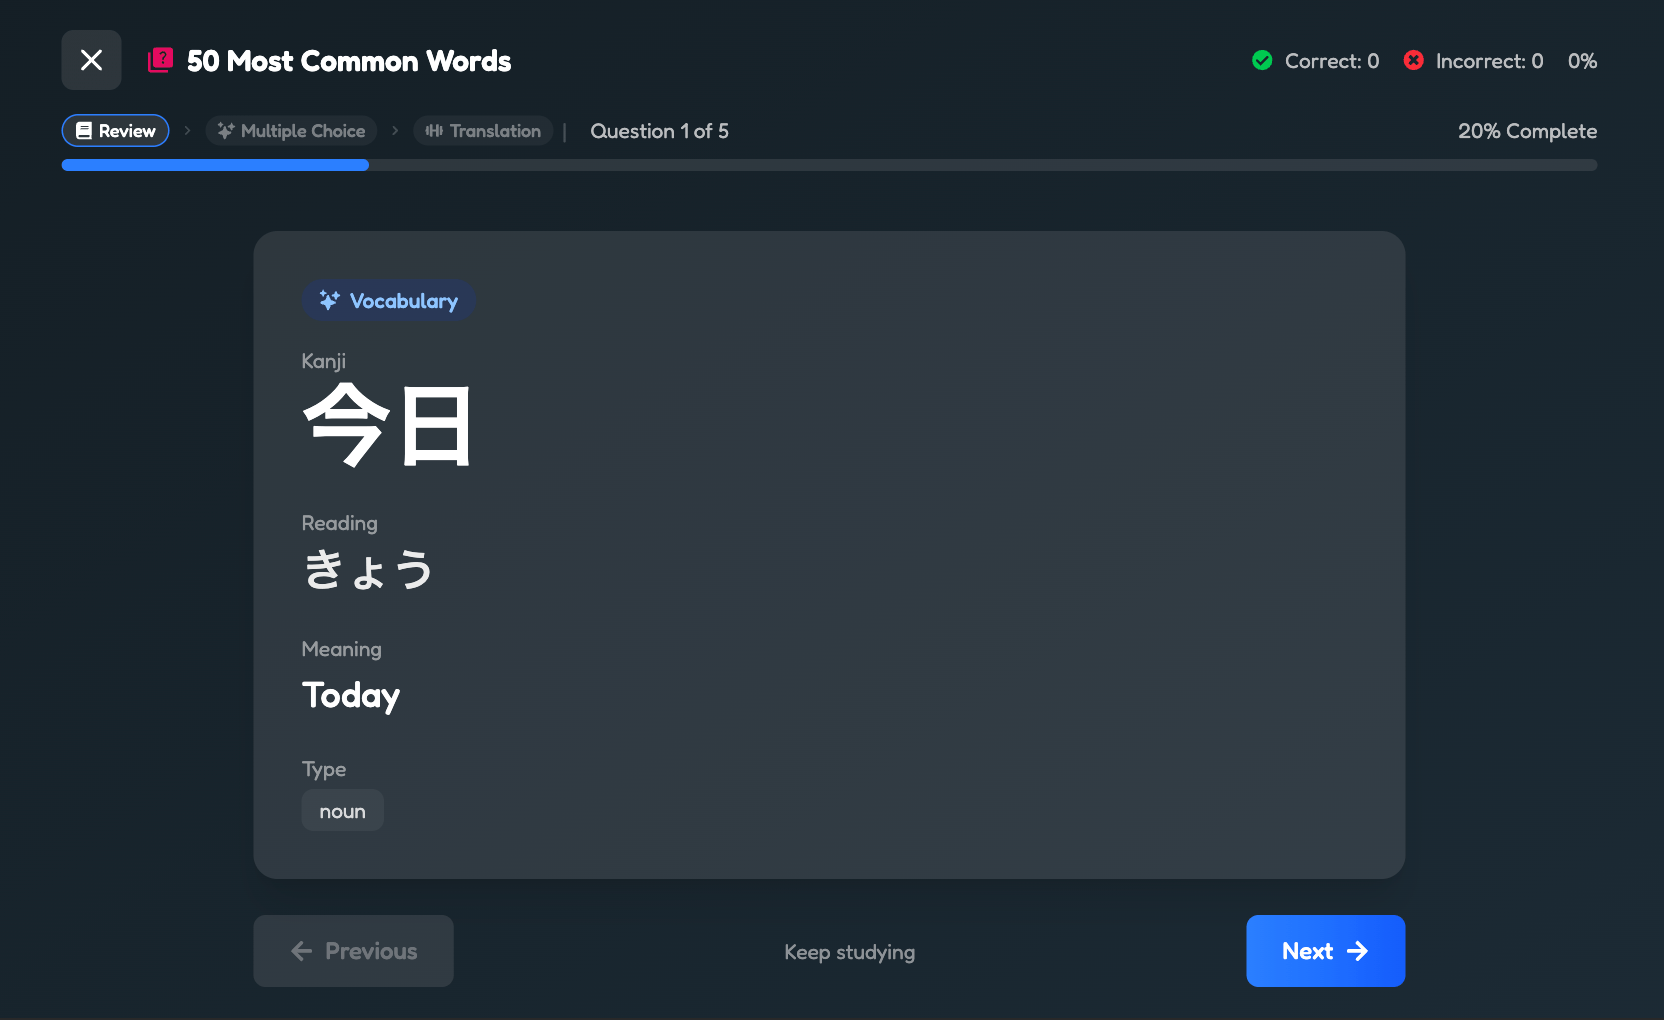Switch on Translation mode
Screen dimensions: 1664x1020
pos(483,130)
